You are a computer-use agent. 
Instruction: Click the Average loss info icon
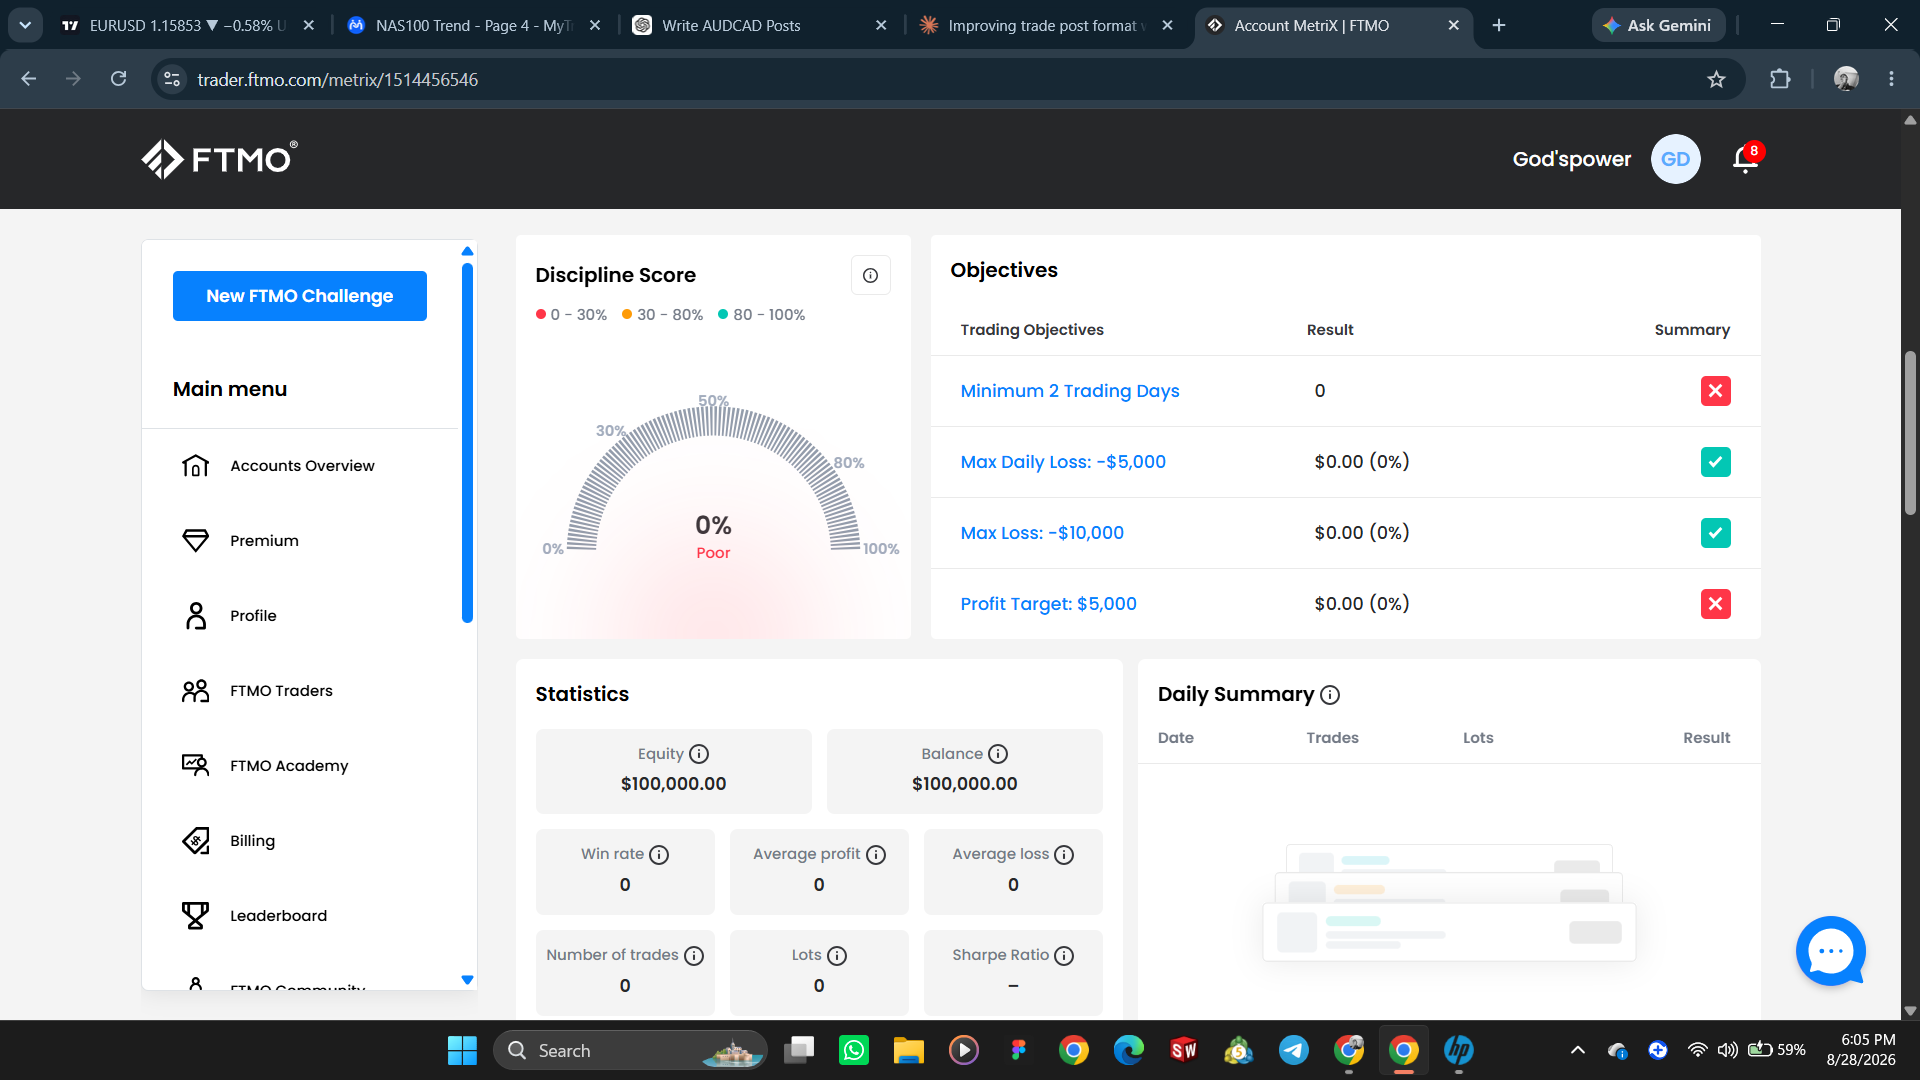1064,855
